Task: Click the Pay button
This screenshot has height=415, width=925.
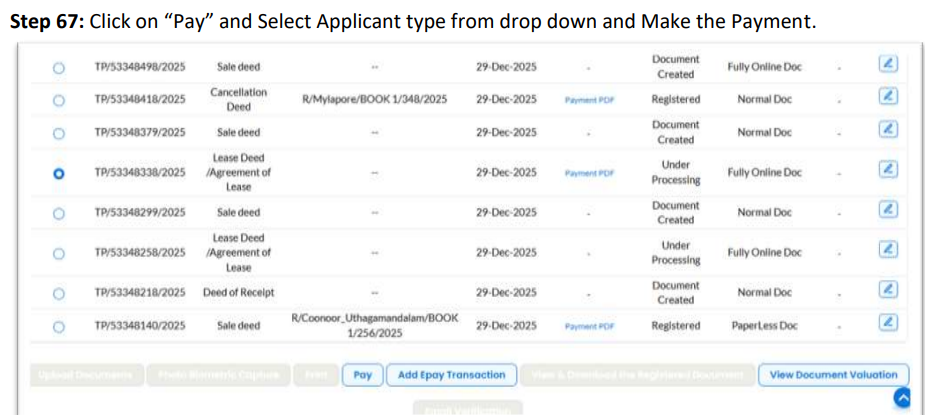Action: click(x=362, y=375)
